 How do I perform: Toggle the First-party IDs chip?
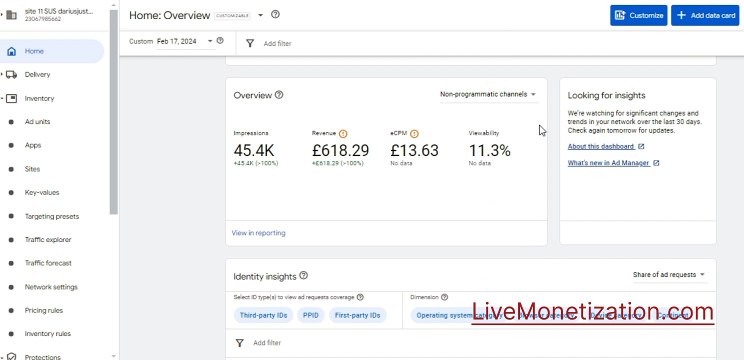pos(358,315)
